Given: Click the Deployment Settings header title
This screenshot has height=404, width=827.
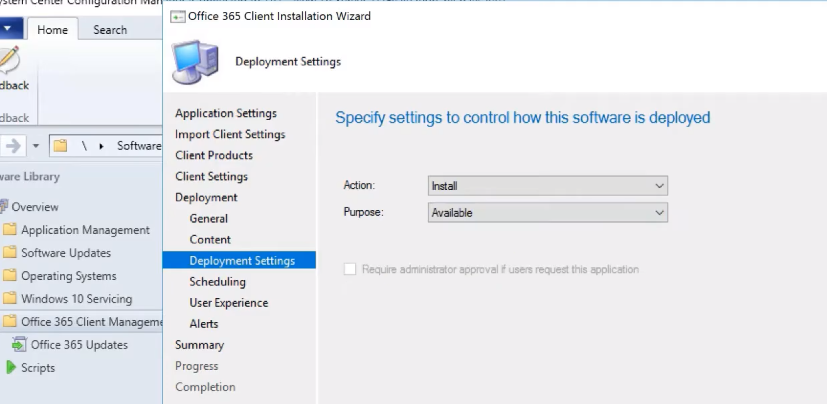Looking at the screenshot, I should point(288,62).
